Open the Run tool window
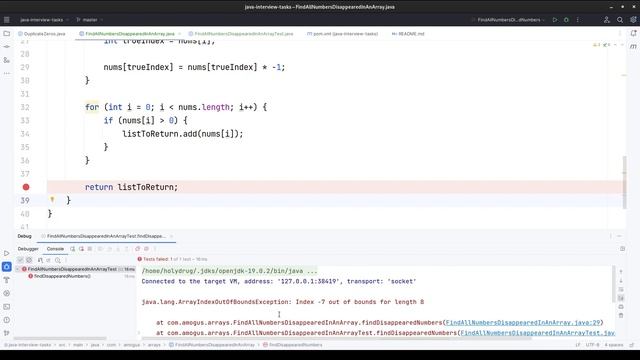 click(x=7, y=253)
